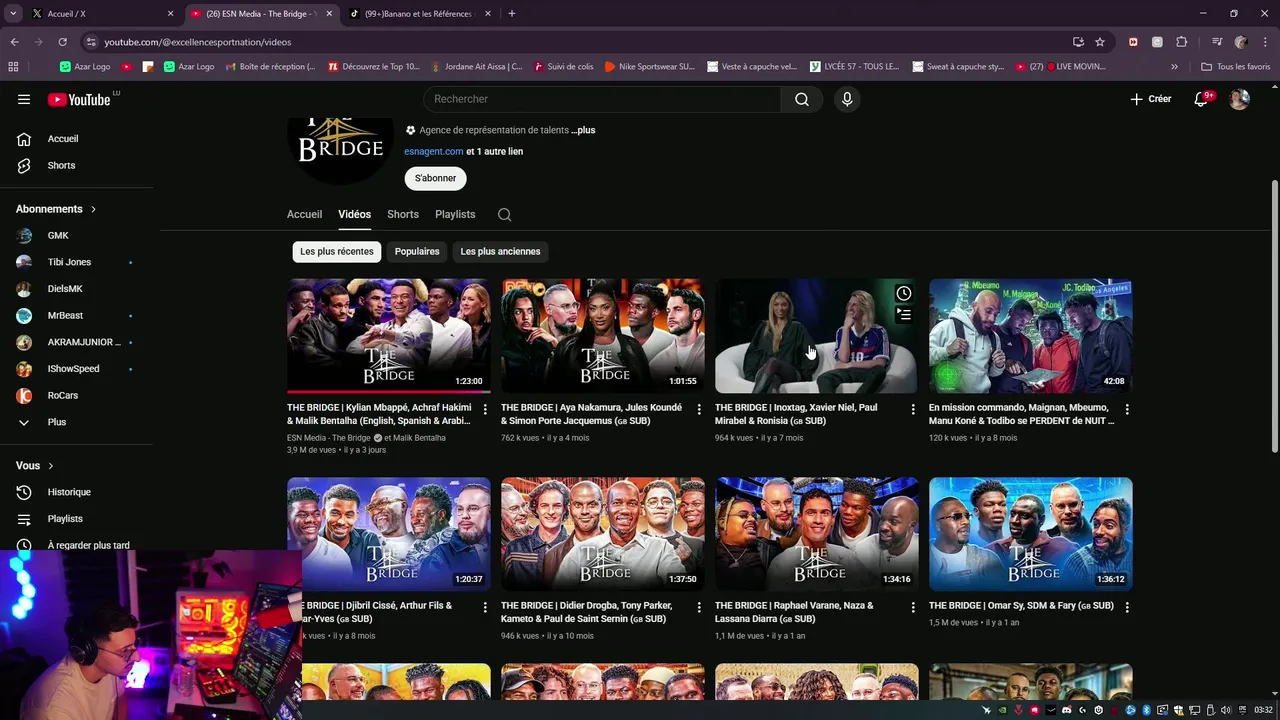Image resolution: width=1280 pixels, height=720 pixels.
Task: Open options menu for Omar Sy video
Action: pyautogui.click(x=1127, y=607)
